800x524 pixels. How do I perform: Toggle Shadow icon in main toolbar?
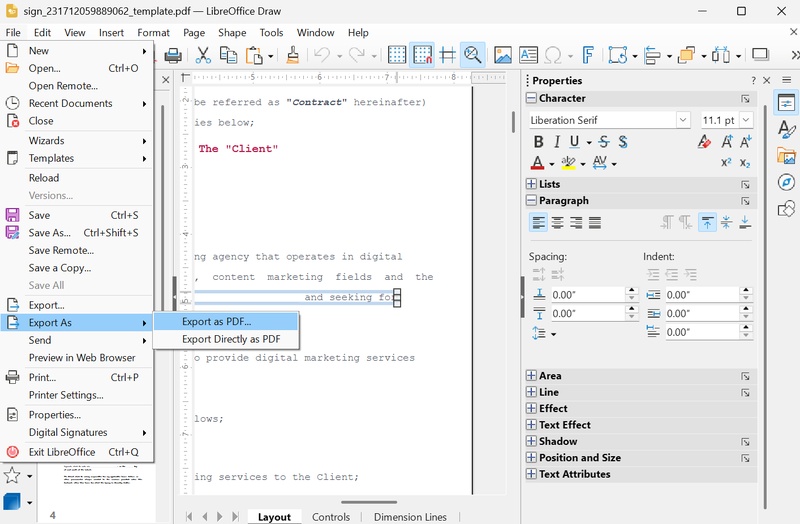click(760, 55)
